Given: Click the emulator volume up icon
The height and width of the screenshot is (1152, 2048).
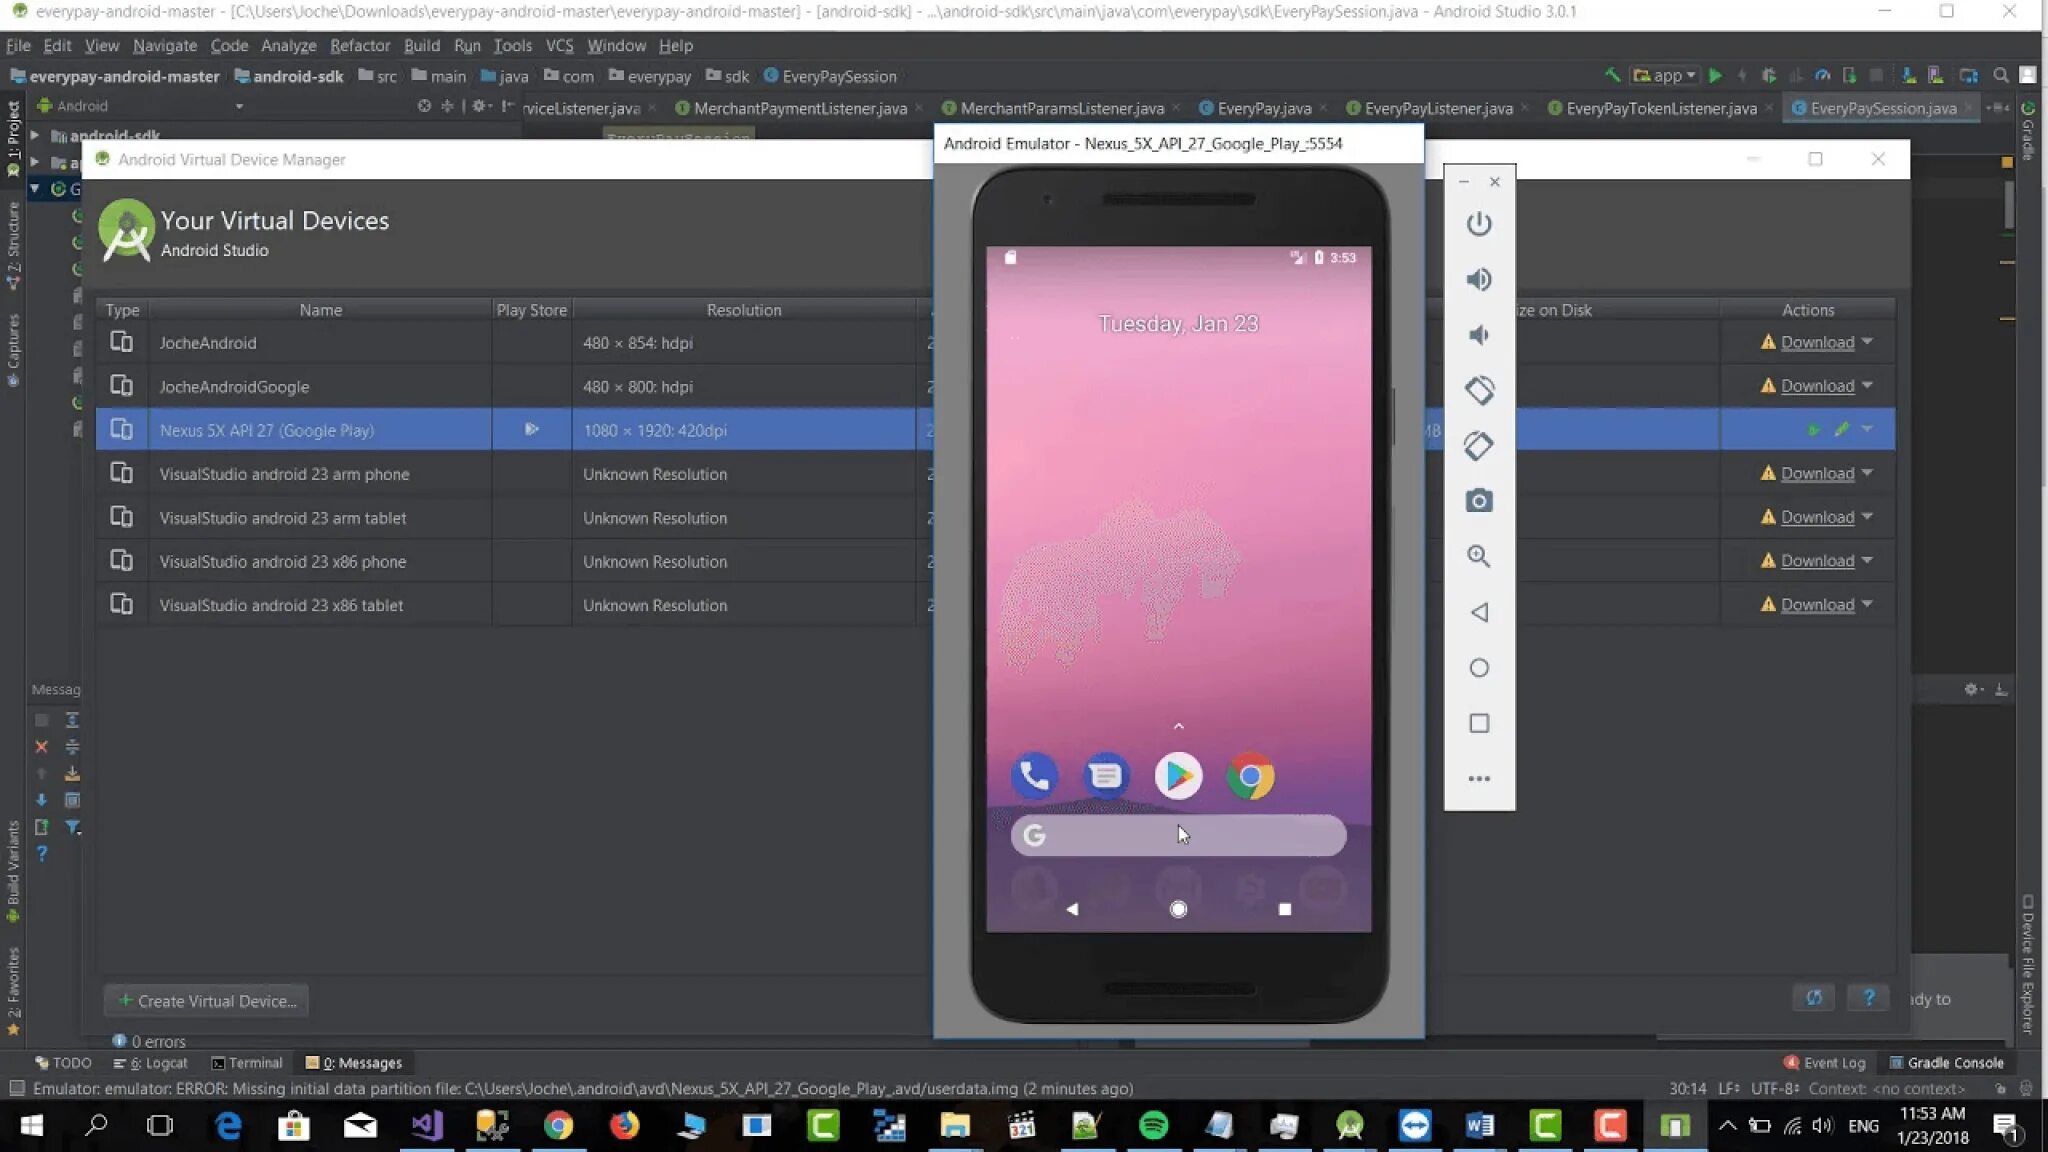Looking at the screenshot, I should [x=1478, y=279].
